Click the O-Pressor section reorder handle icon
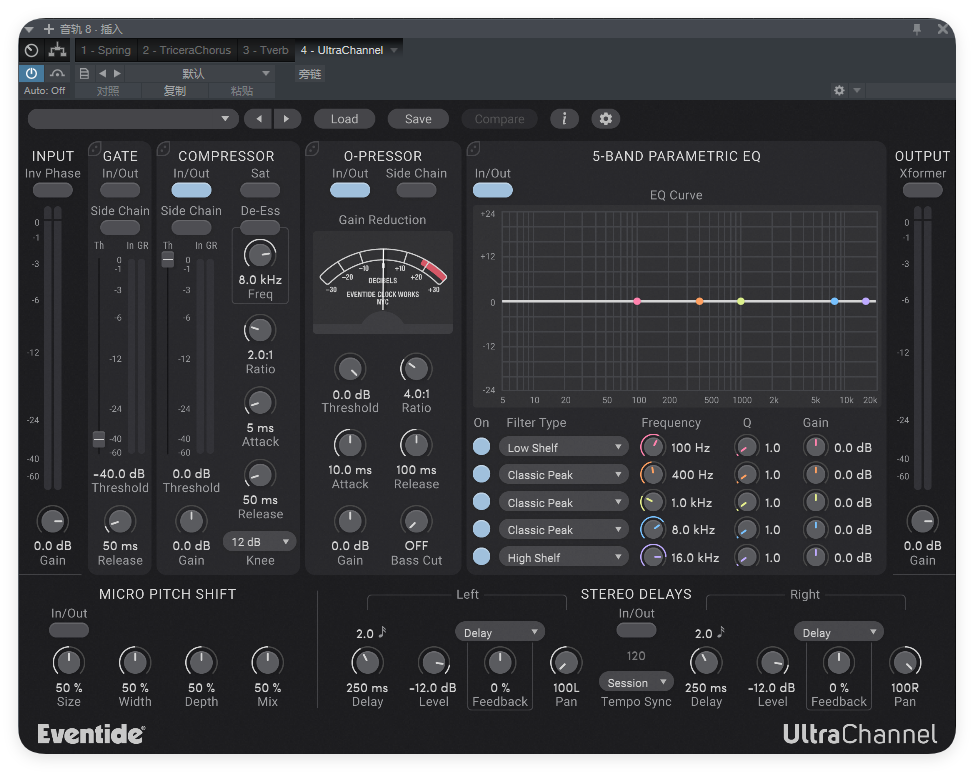 [x=312, y=148]
